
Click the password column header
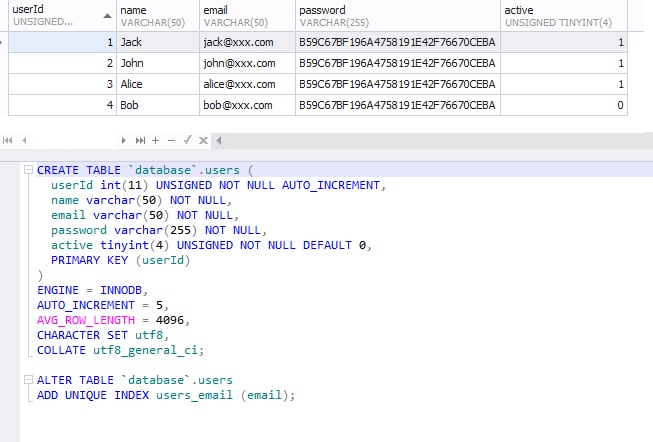pyautogui.click(x=398, y=15)
